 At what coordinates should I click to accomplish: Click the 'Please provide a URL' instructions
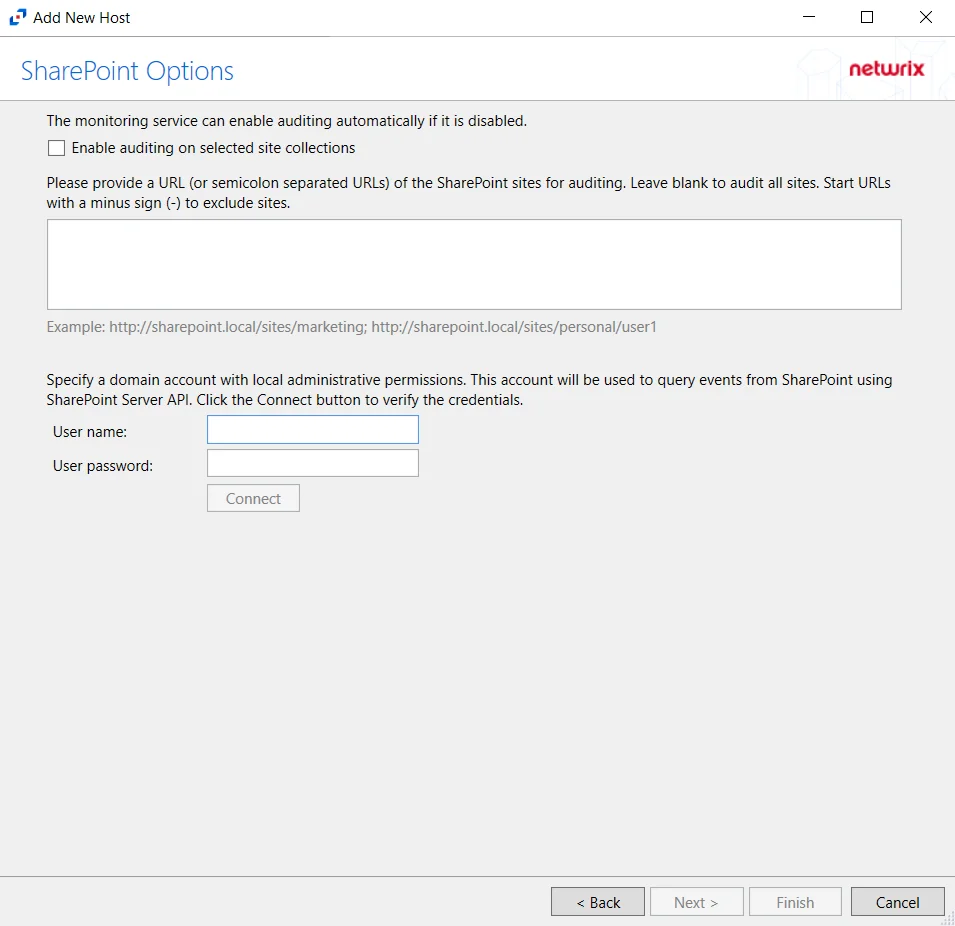[x=468, y=193]
